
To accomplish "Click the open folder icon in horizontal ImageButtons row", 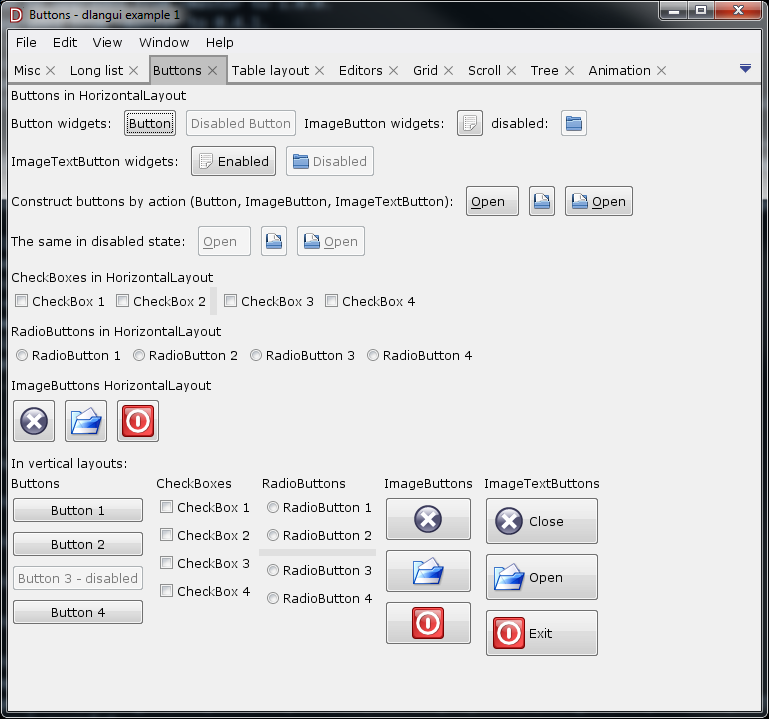I will pos(86,421).
